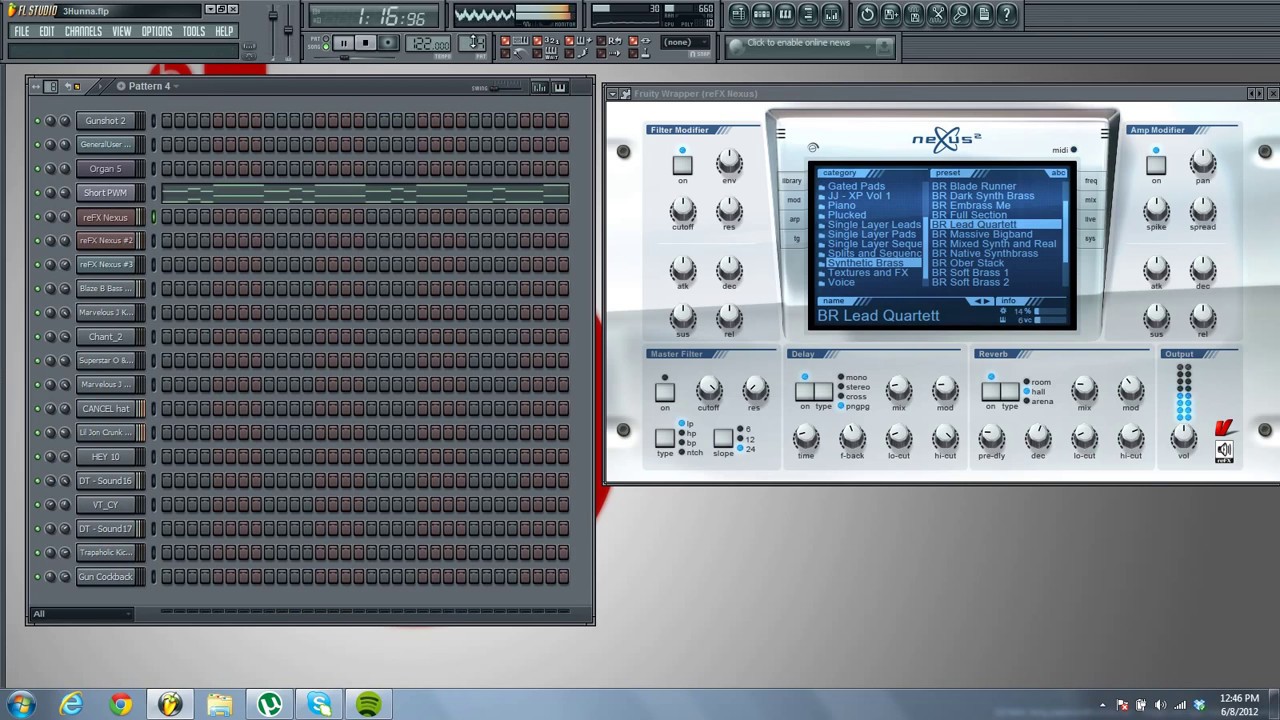Mute the Gunshot 2 channel
Image resolution: width=1280 pixels, height=720 pixels.
coord(37,121)
